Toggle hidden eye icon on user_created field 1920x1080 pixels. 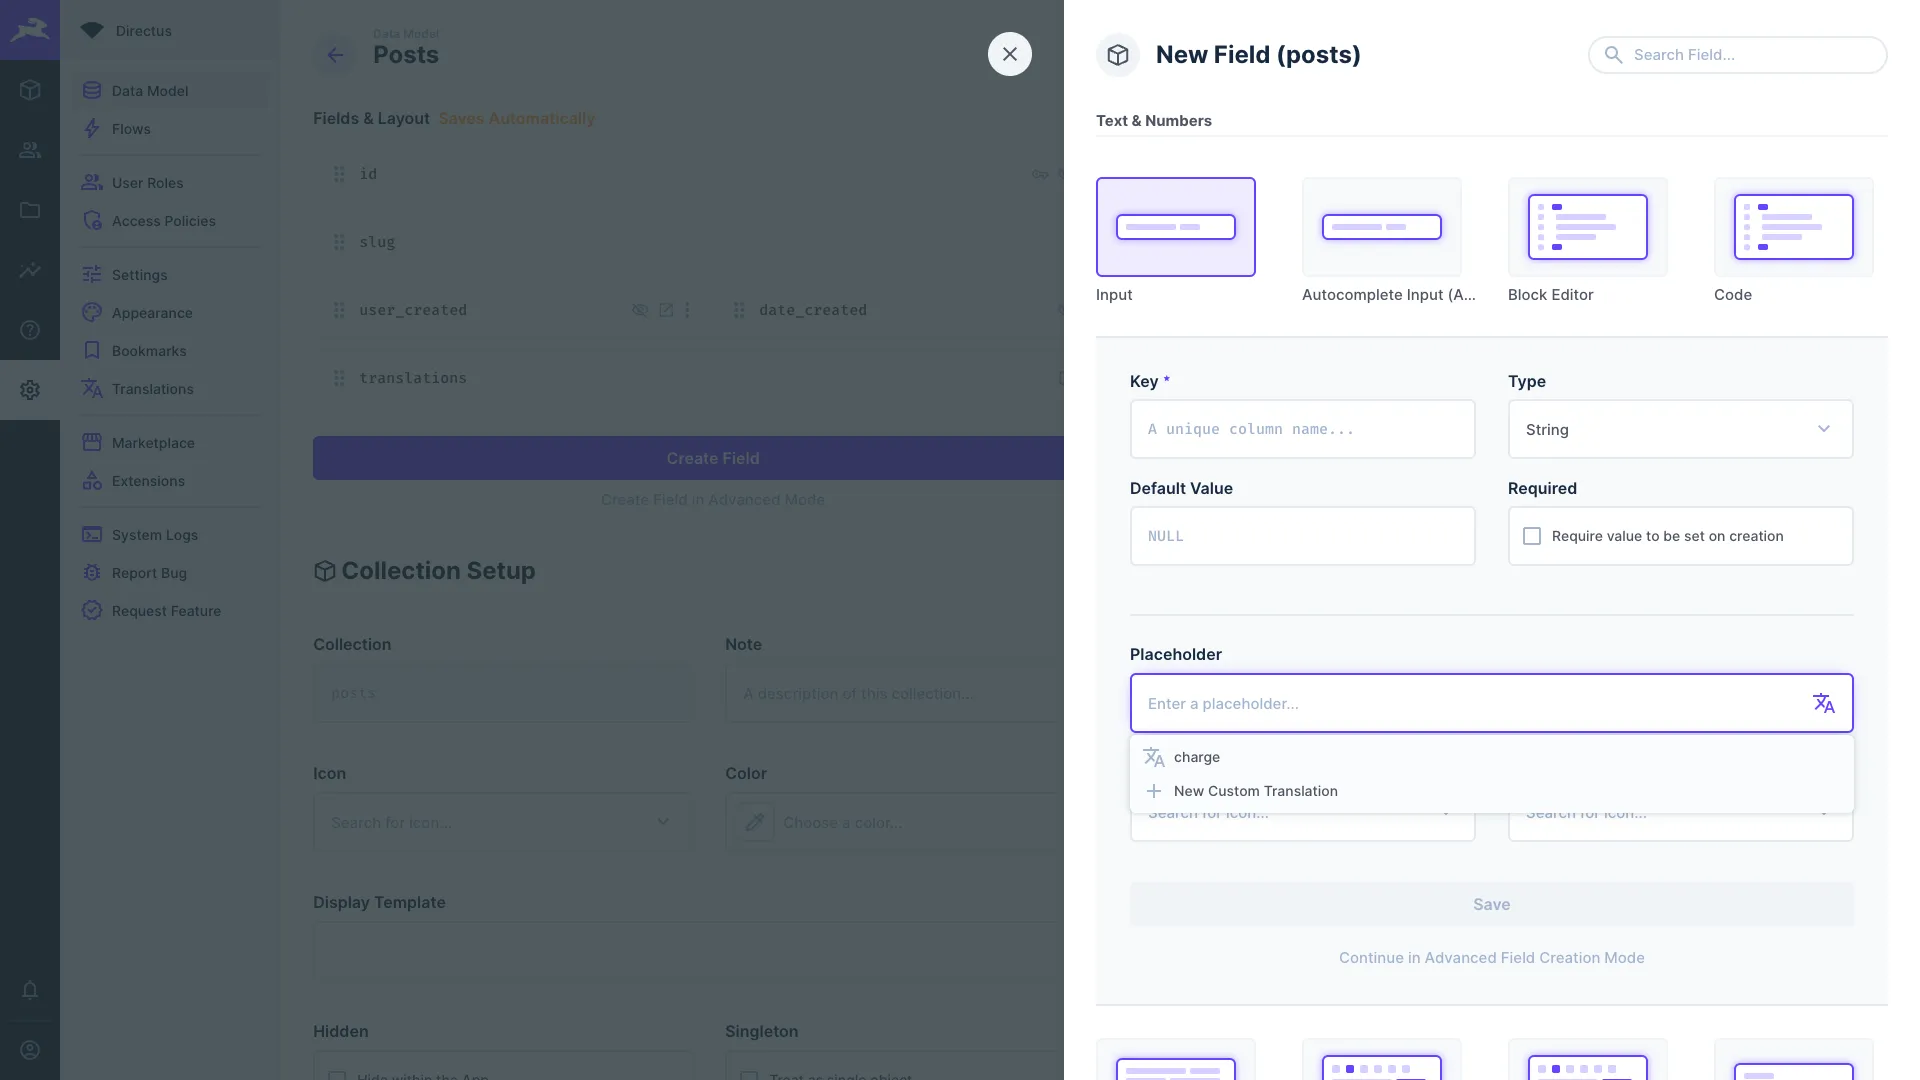[640, 310]
